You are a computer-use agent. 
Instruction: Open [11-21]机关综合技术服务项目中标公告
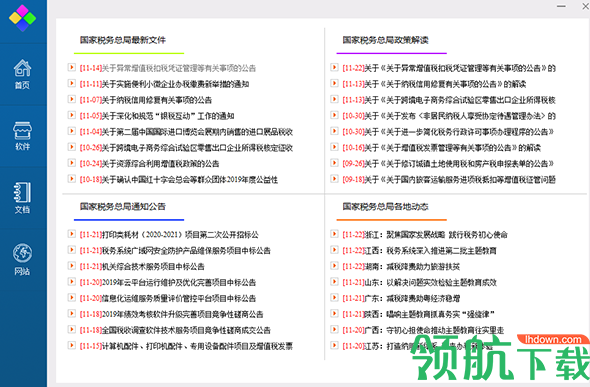142,267
